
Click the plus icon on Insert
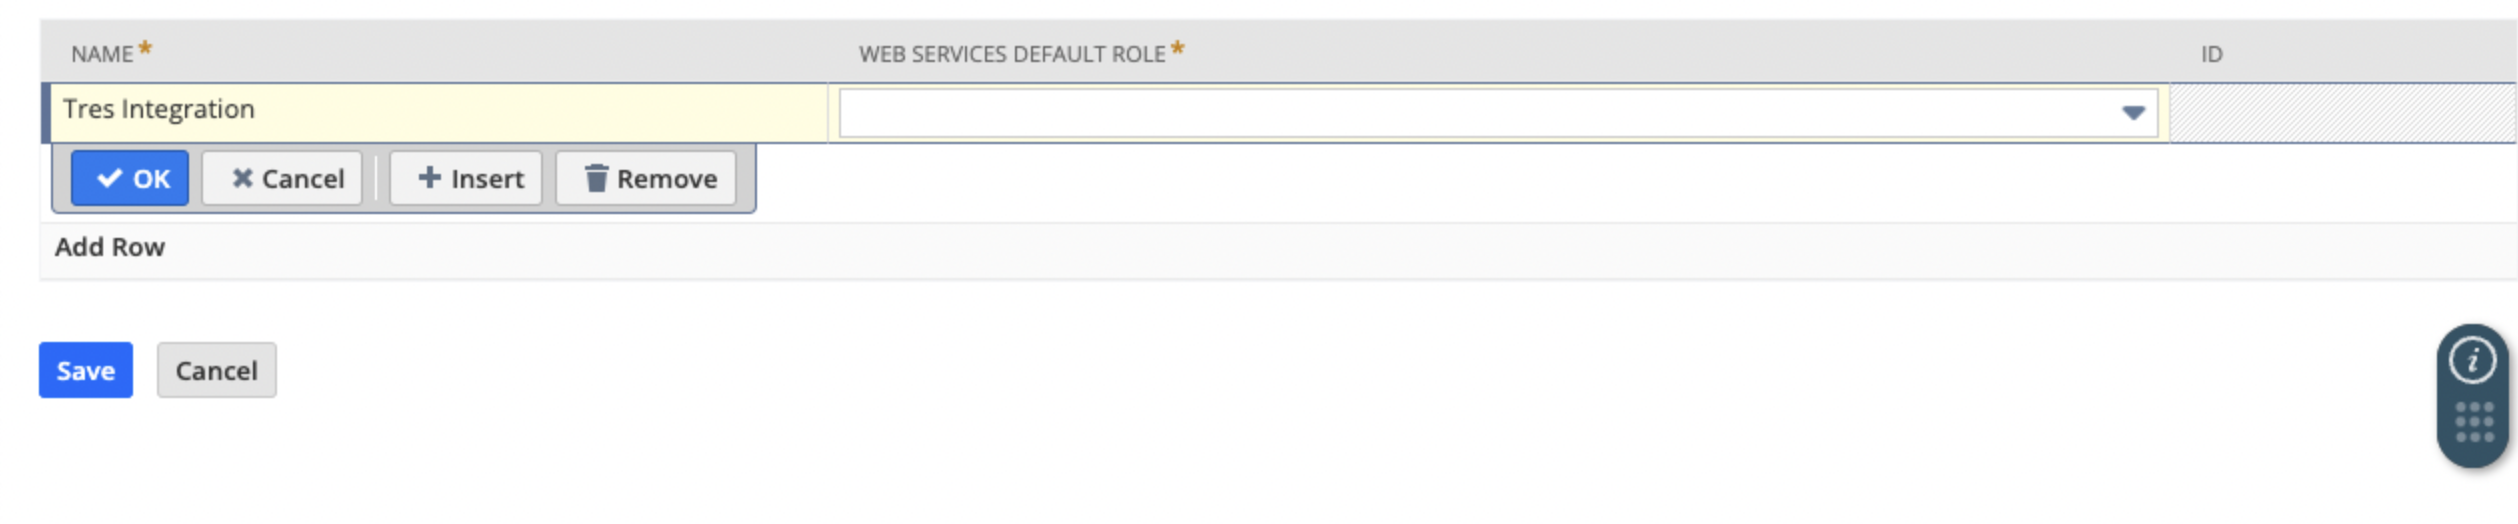point(429,178)
